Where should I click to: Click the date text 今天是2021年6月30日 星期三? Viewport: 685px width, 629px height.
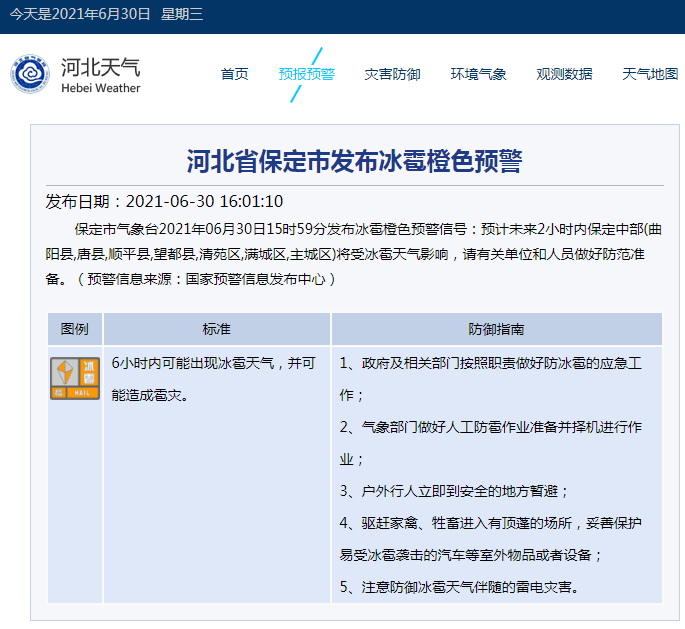(x=106, y=14)
